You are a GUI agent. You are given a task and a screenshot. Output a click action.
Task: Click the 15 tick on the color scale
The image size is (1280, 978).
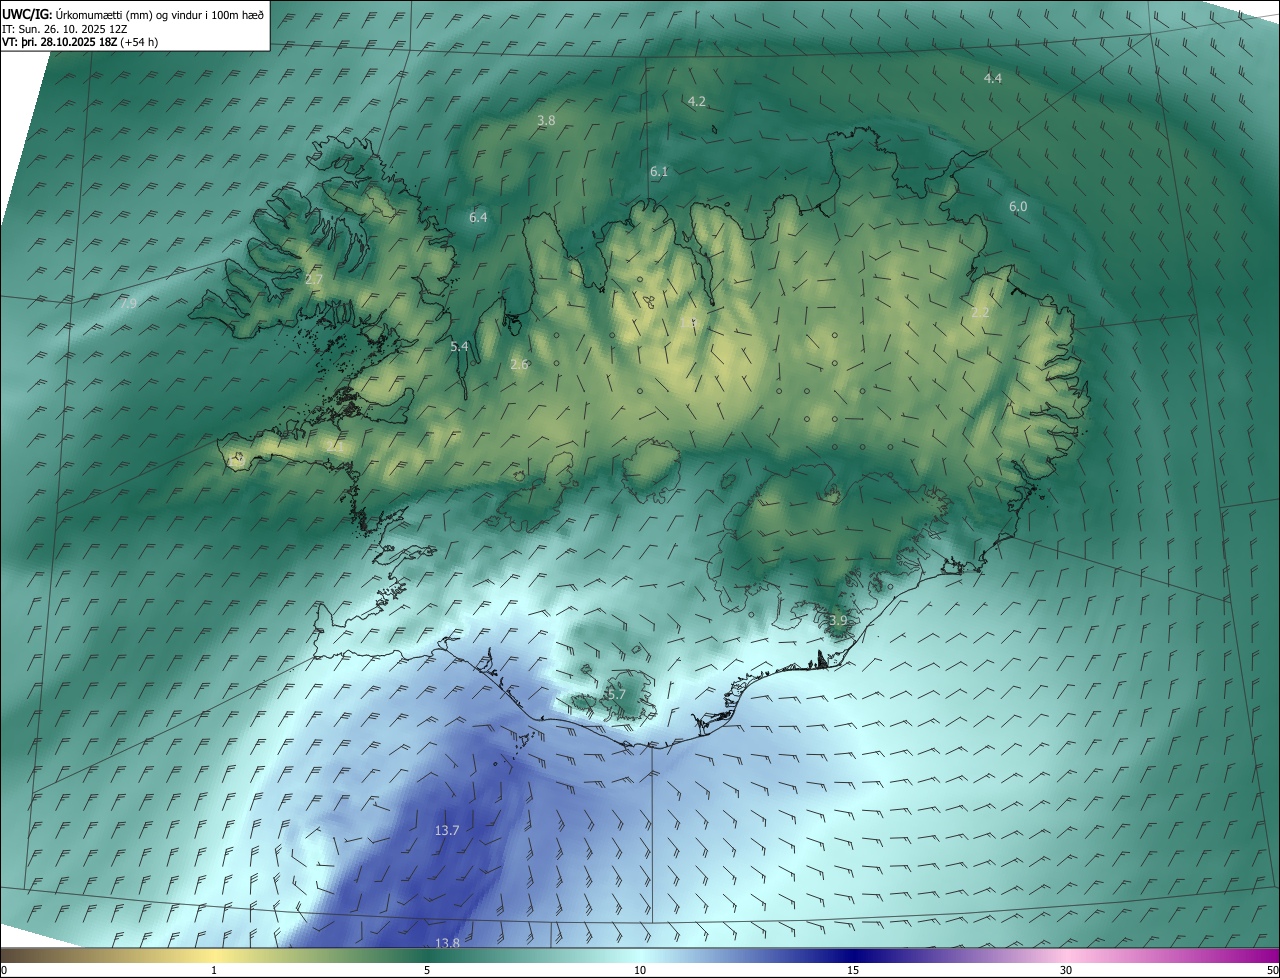(853, 970)
